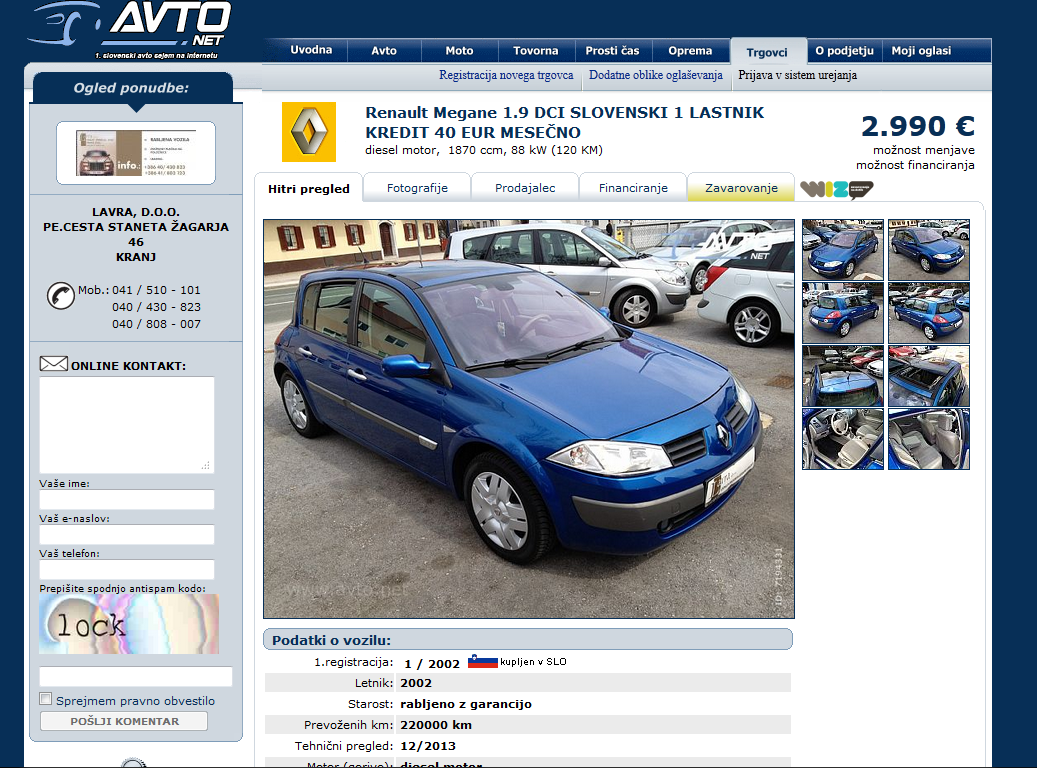Click the antispam code input field
Screen dimensions: 1037x768
pyautogui.click(x=136, y=677)
